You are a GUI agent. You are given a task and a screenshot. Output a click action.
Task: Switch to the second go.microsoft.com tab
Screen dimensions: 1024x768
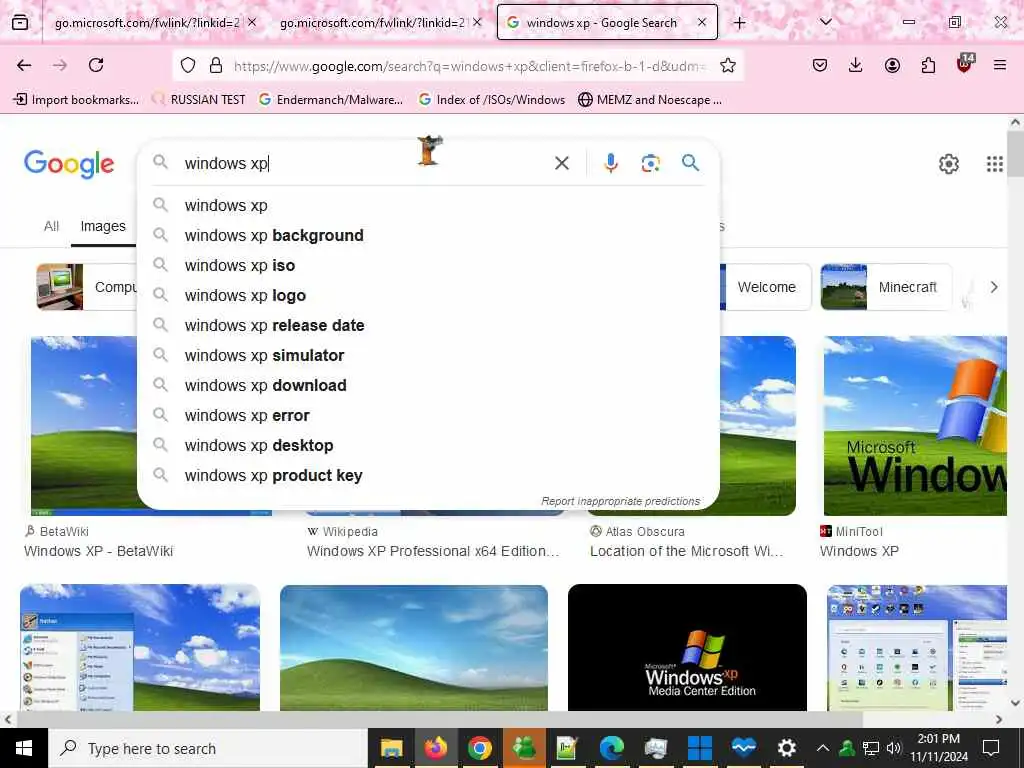[x=372, y=22]
